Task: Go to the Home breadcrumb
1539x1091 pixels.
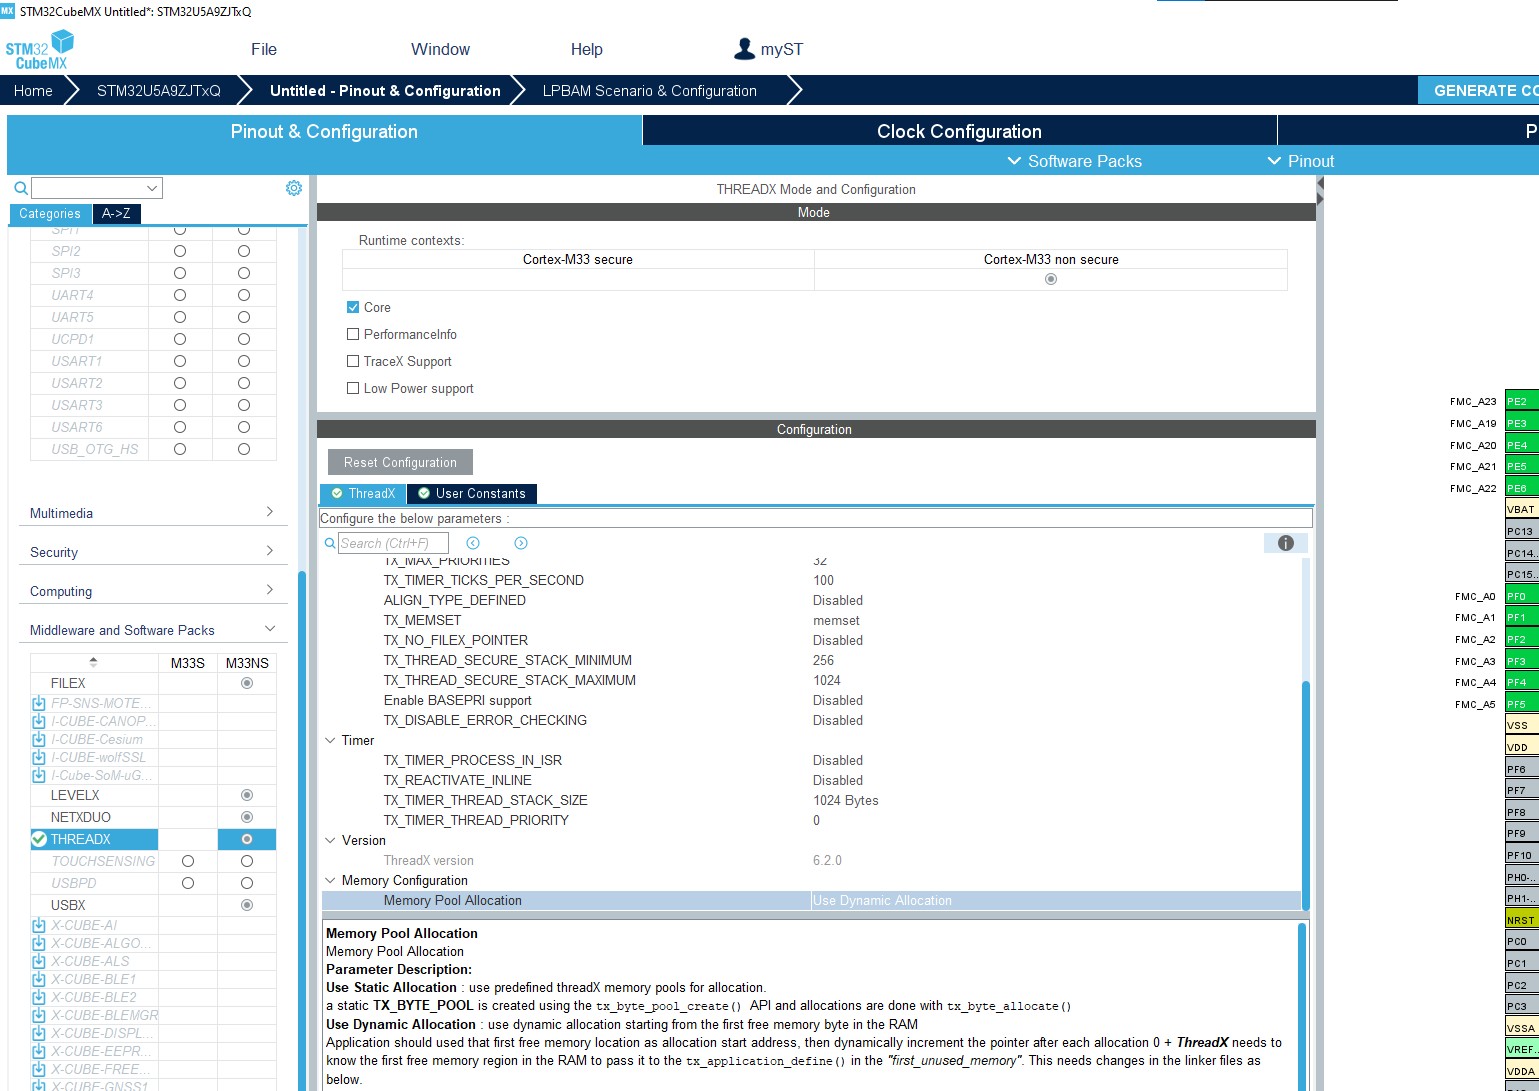Action: click(33, 90)
